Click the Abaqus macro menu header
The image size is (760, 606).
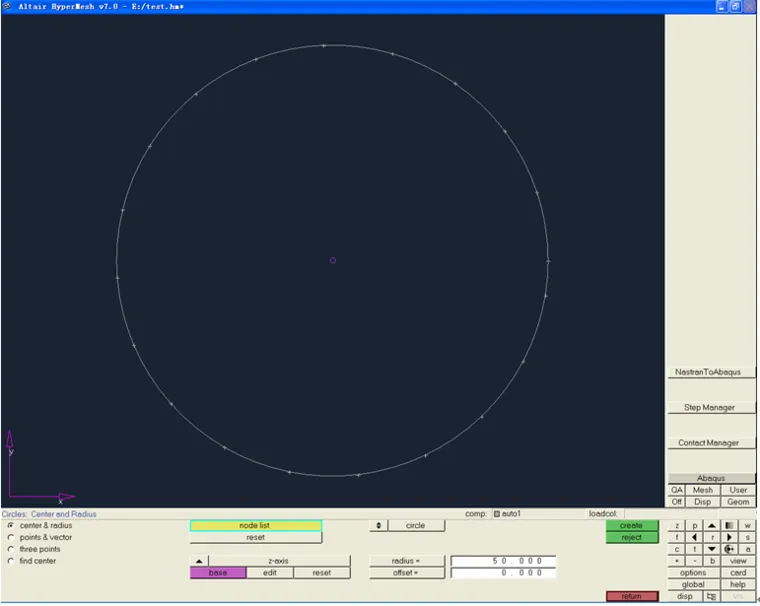(x=711, y=478)
